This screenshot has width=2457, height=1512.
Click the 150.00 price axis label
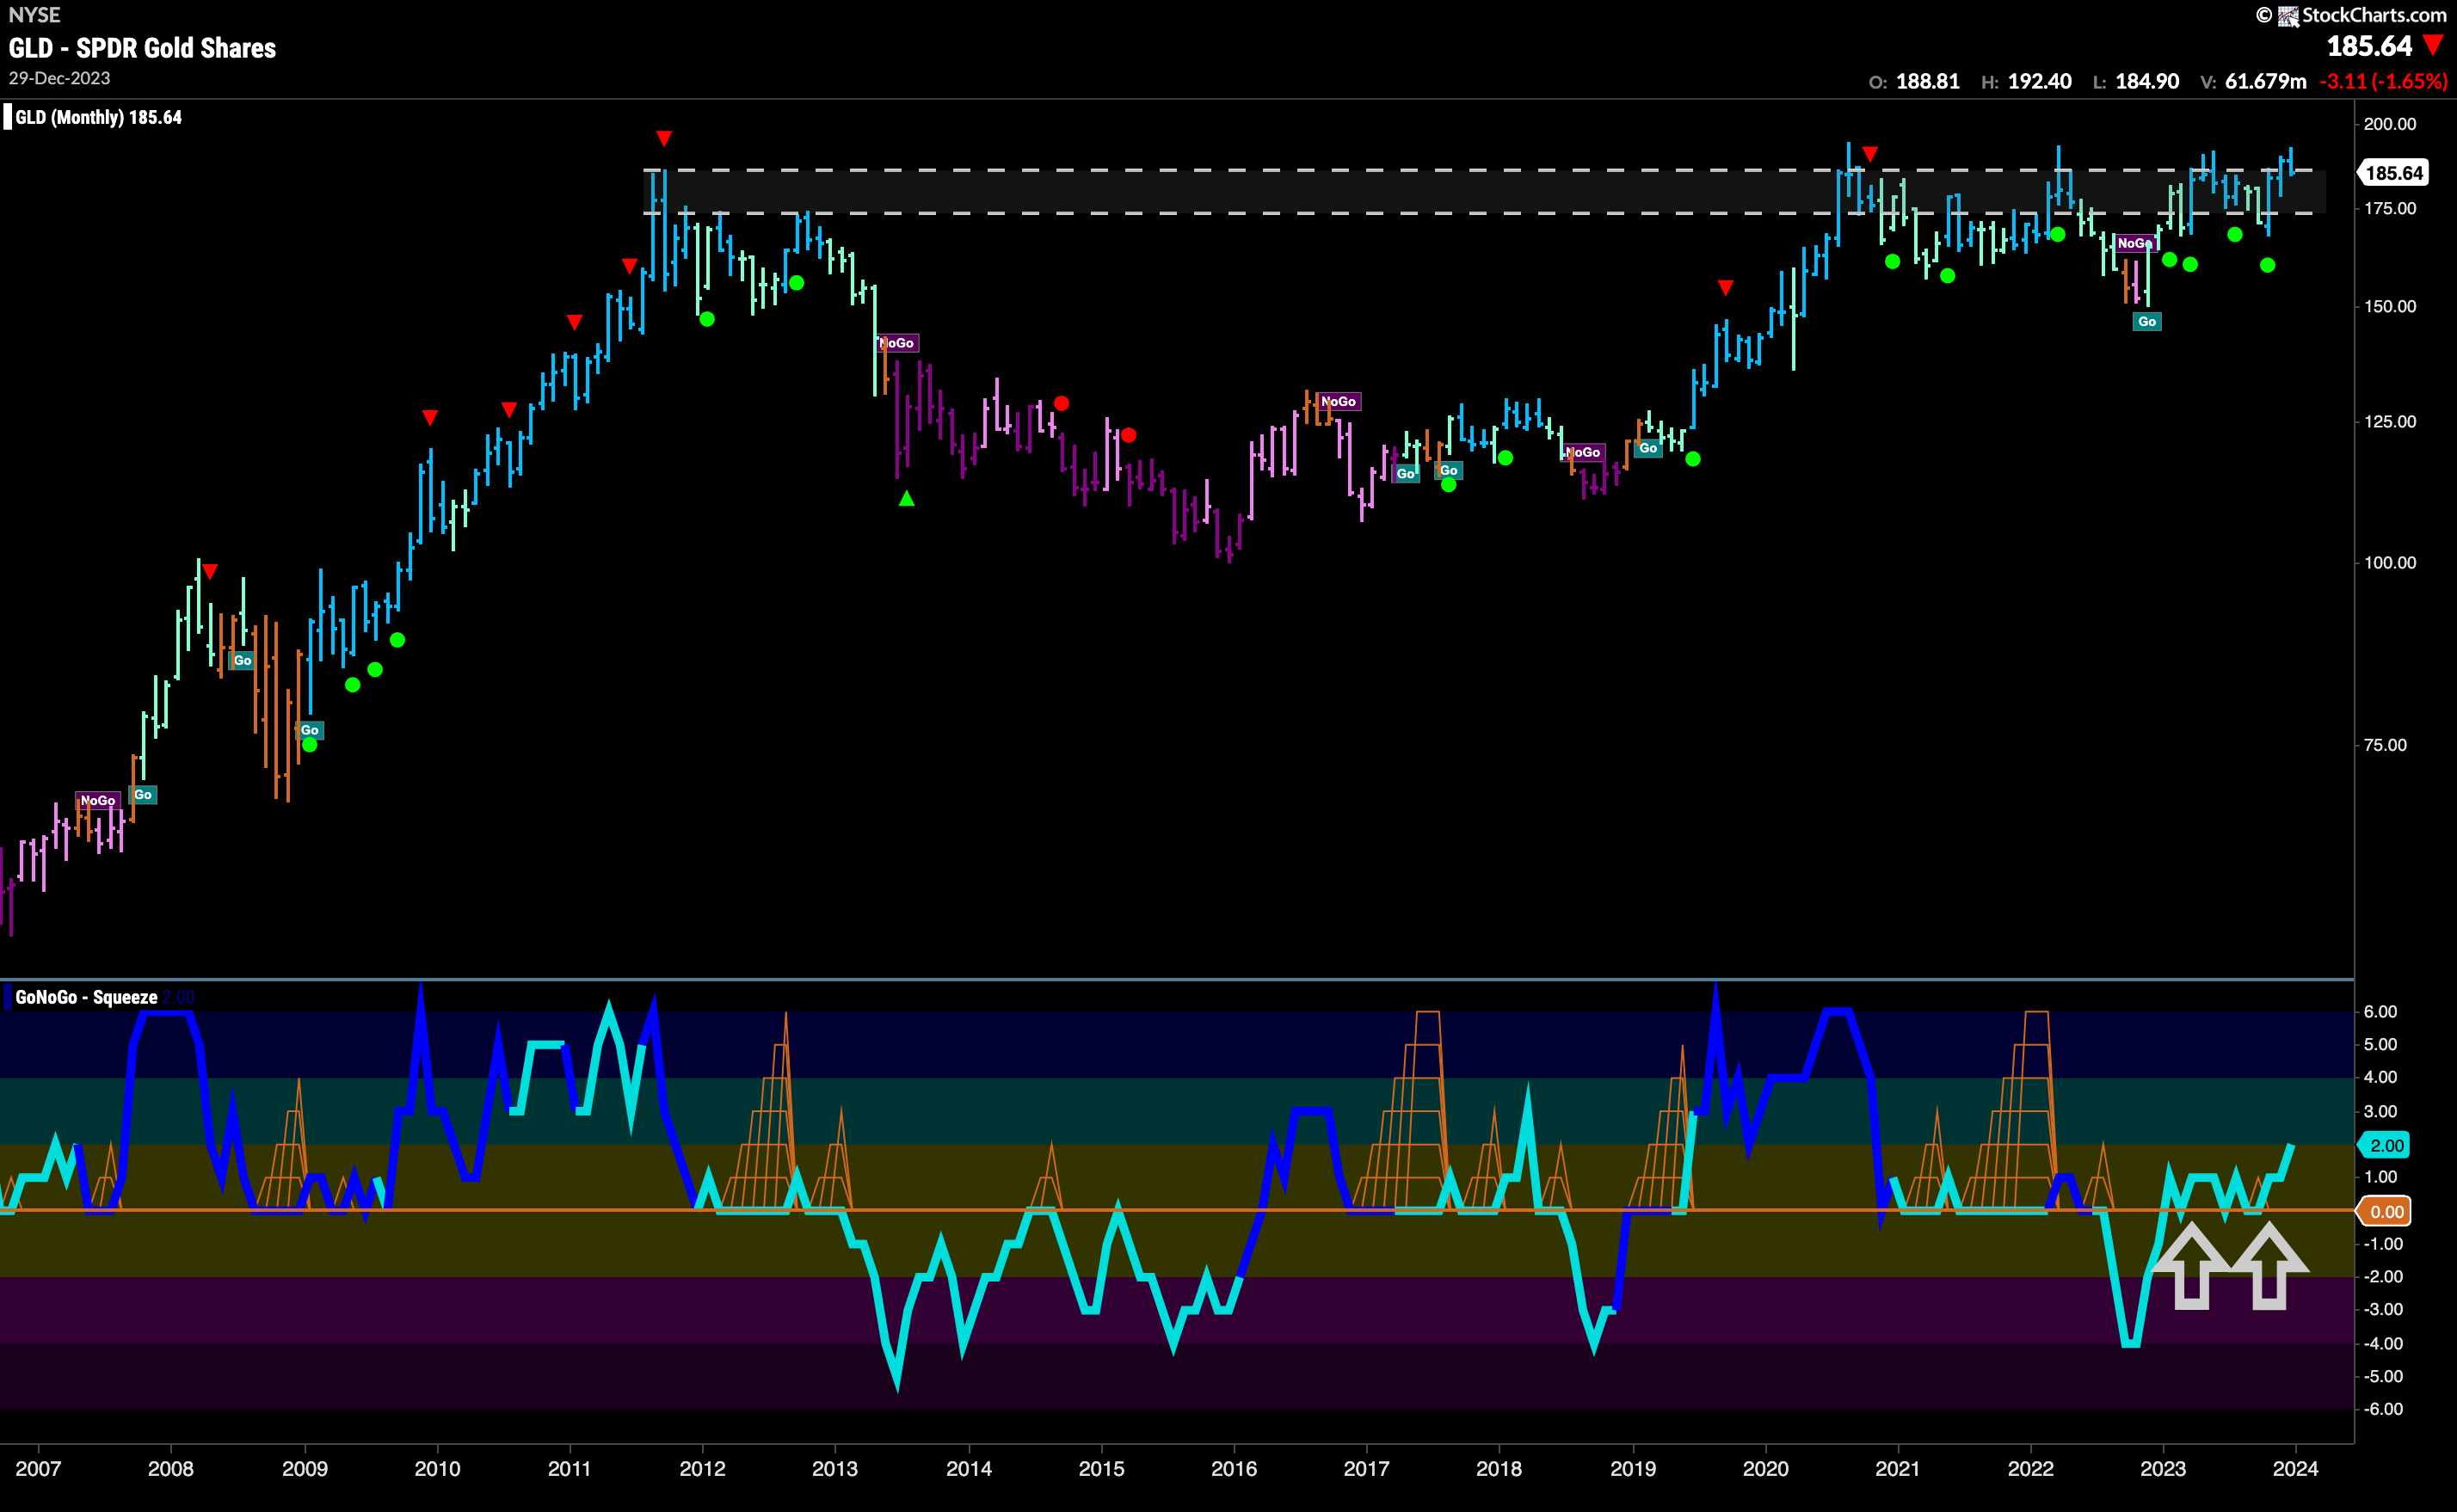coord(2390,306)
